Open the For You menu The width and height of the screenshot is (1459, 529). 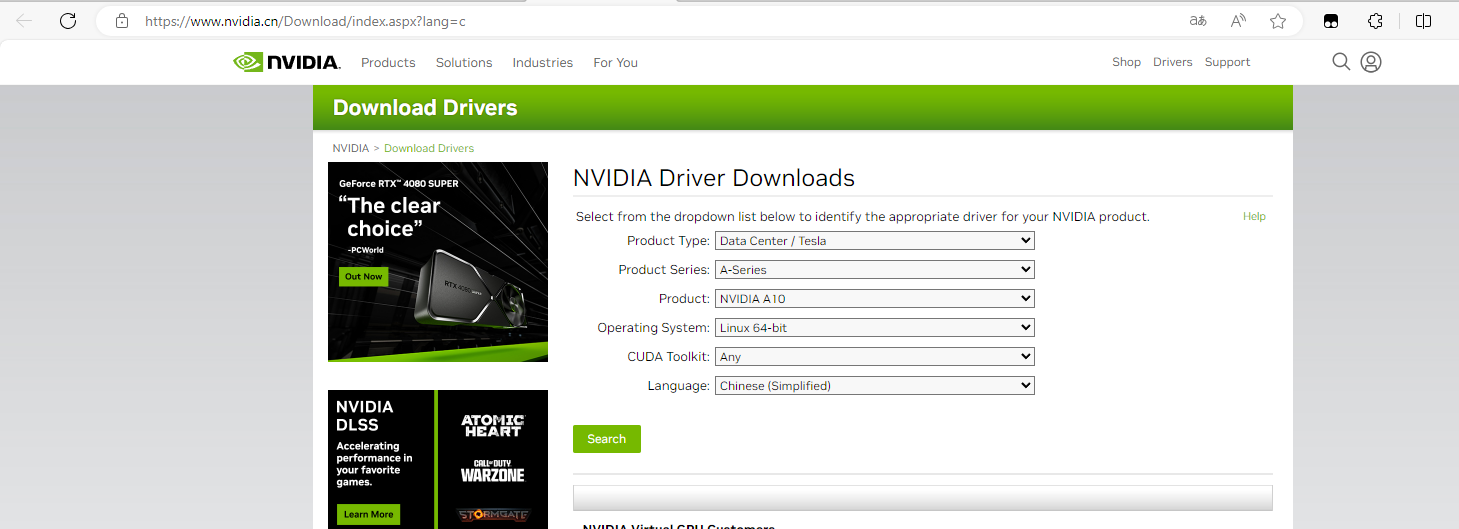click(x=615, y=62)
